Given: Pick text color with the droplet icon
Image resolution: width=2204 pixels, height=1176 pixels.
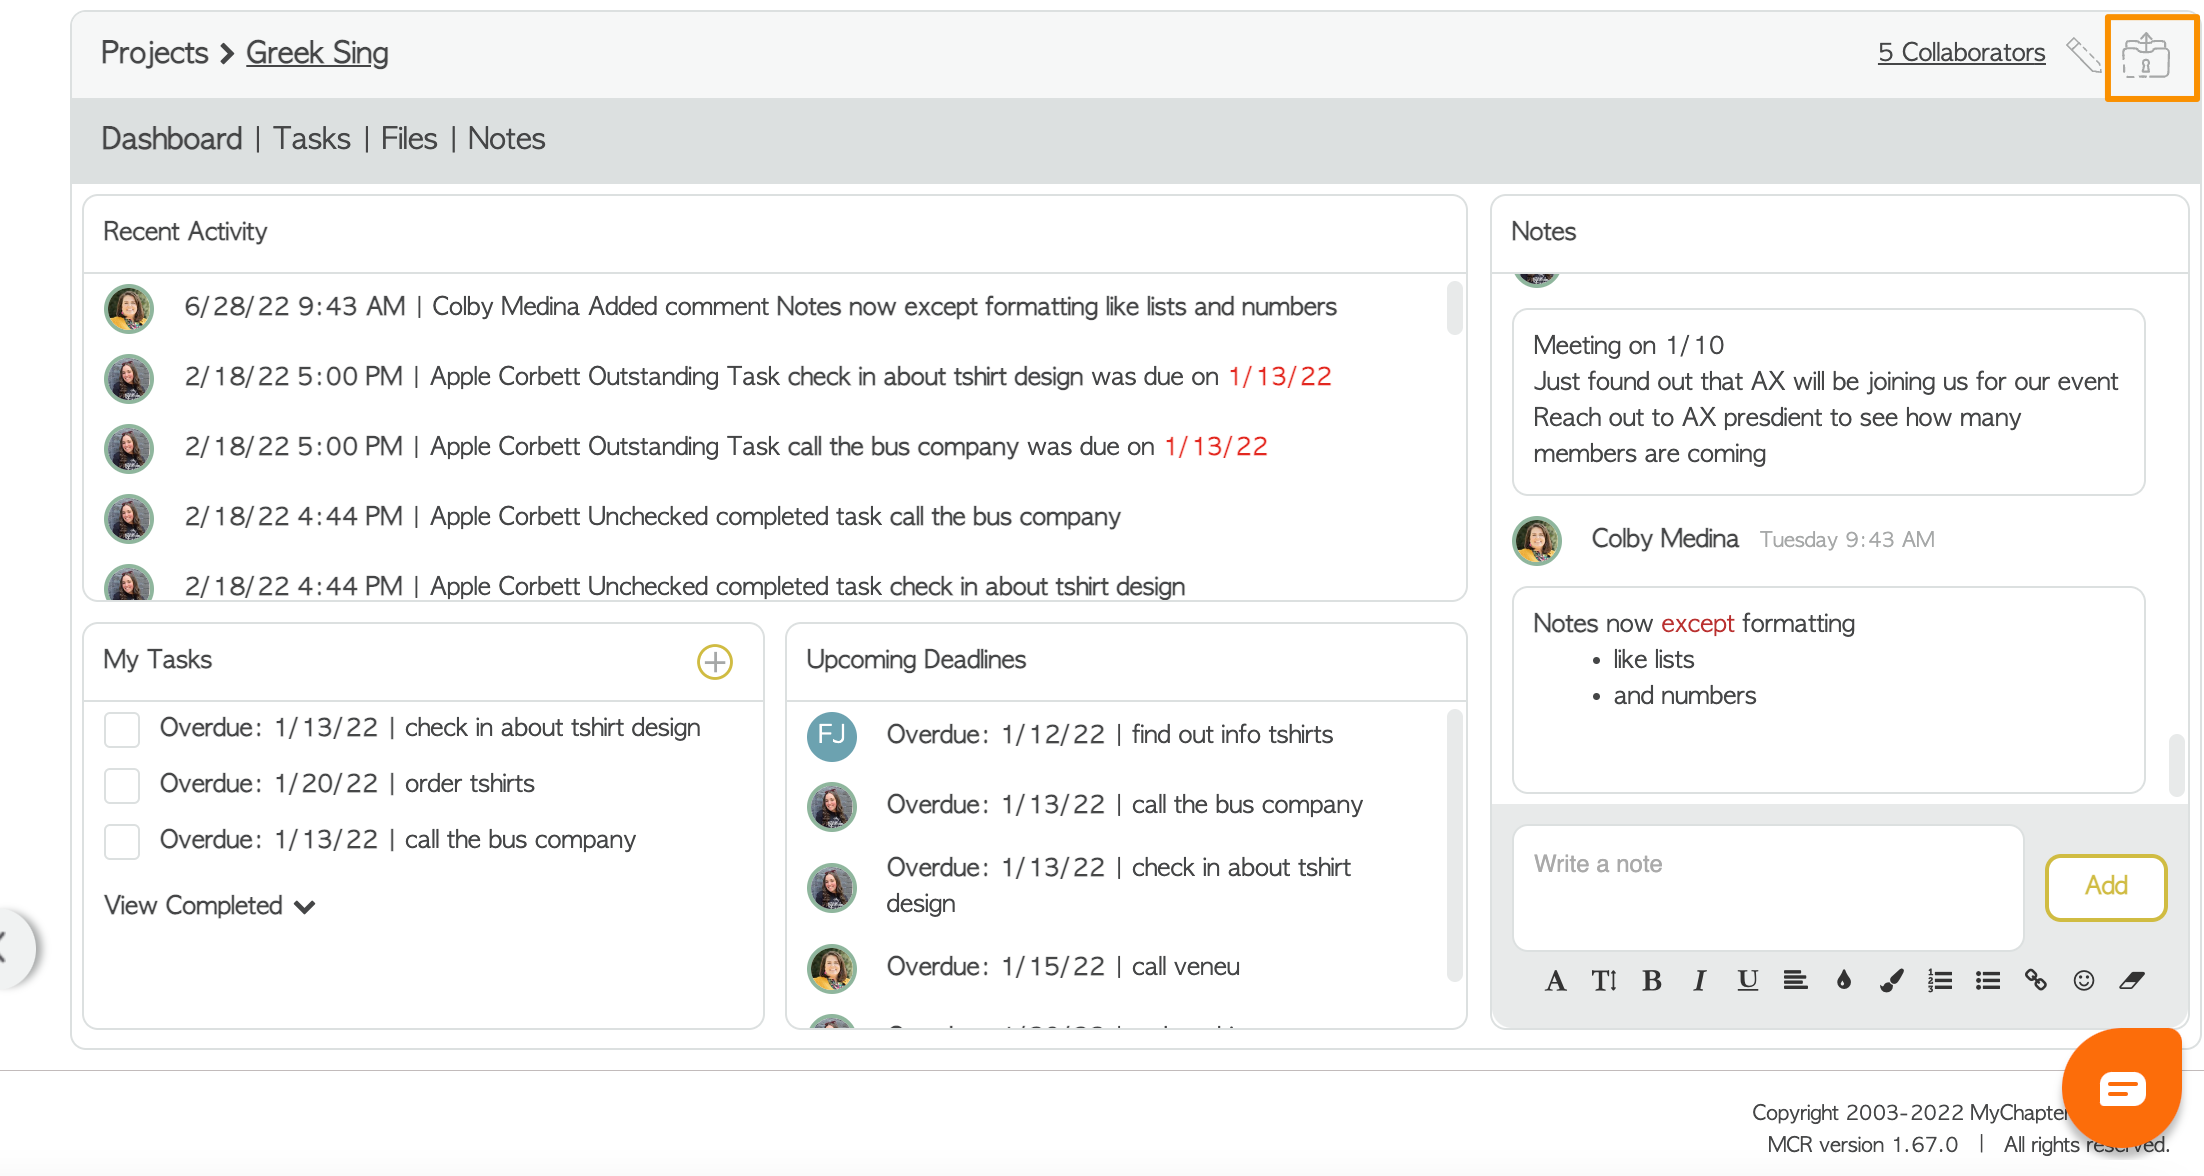Looking at the screenshot, I should coord(1843,981).
